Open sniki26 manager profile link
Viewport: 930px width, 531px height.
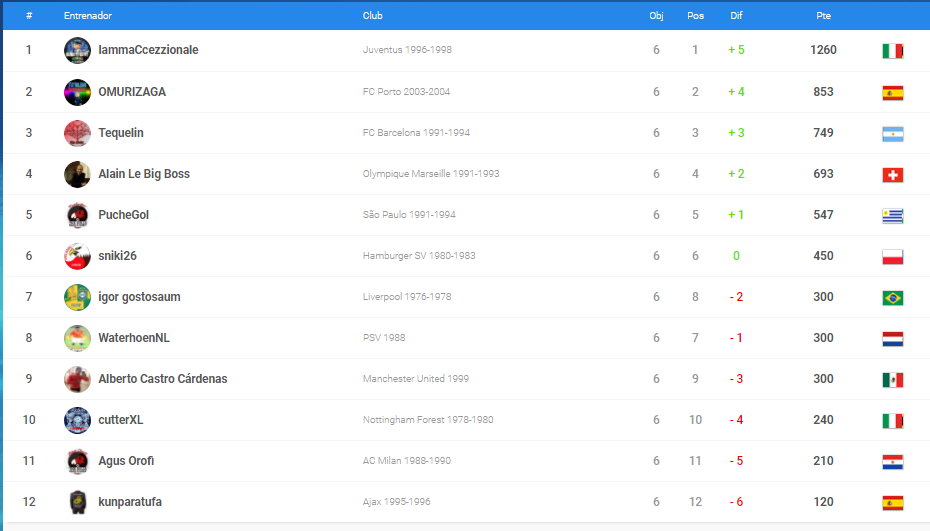point(117,256)
